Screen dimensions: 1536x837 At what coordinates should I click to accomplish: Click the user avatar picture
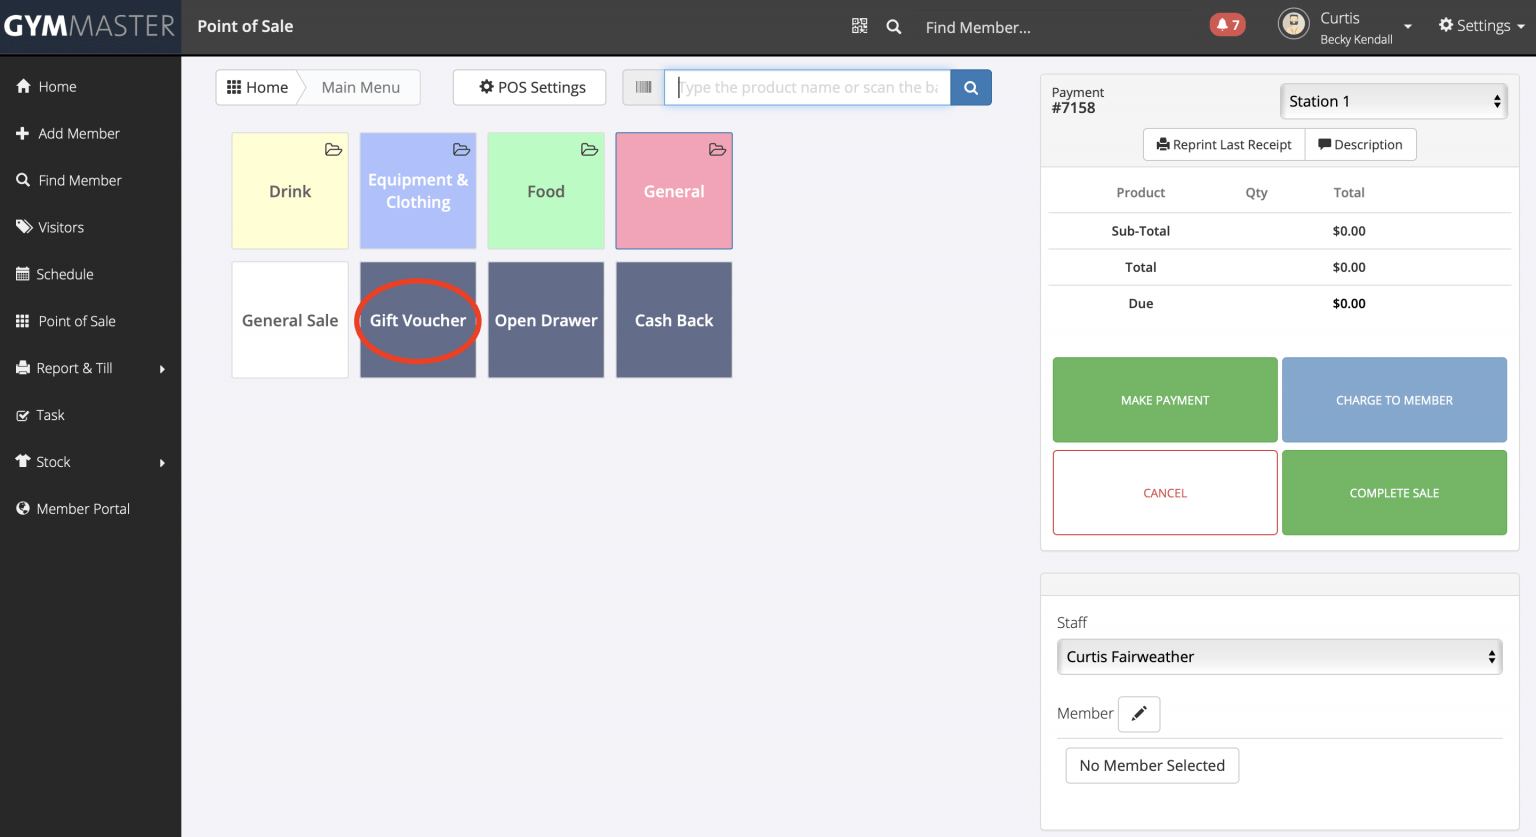tap(1293, 24)
